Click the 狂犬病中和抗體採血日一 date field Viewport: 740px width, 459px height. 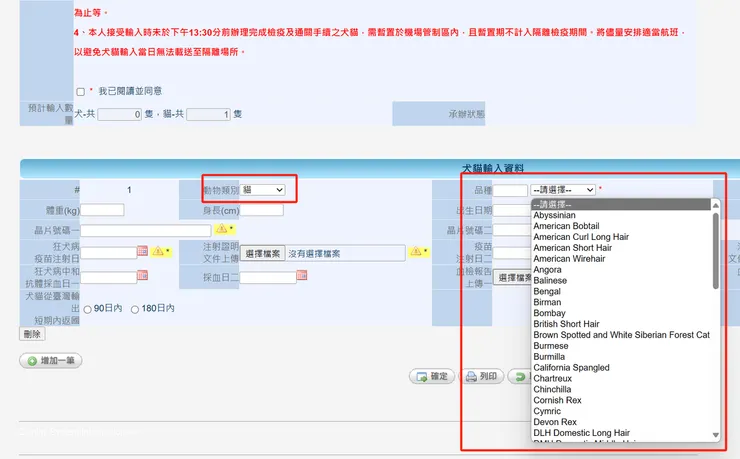[x=109, y=277]
